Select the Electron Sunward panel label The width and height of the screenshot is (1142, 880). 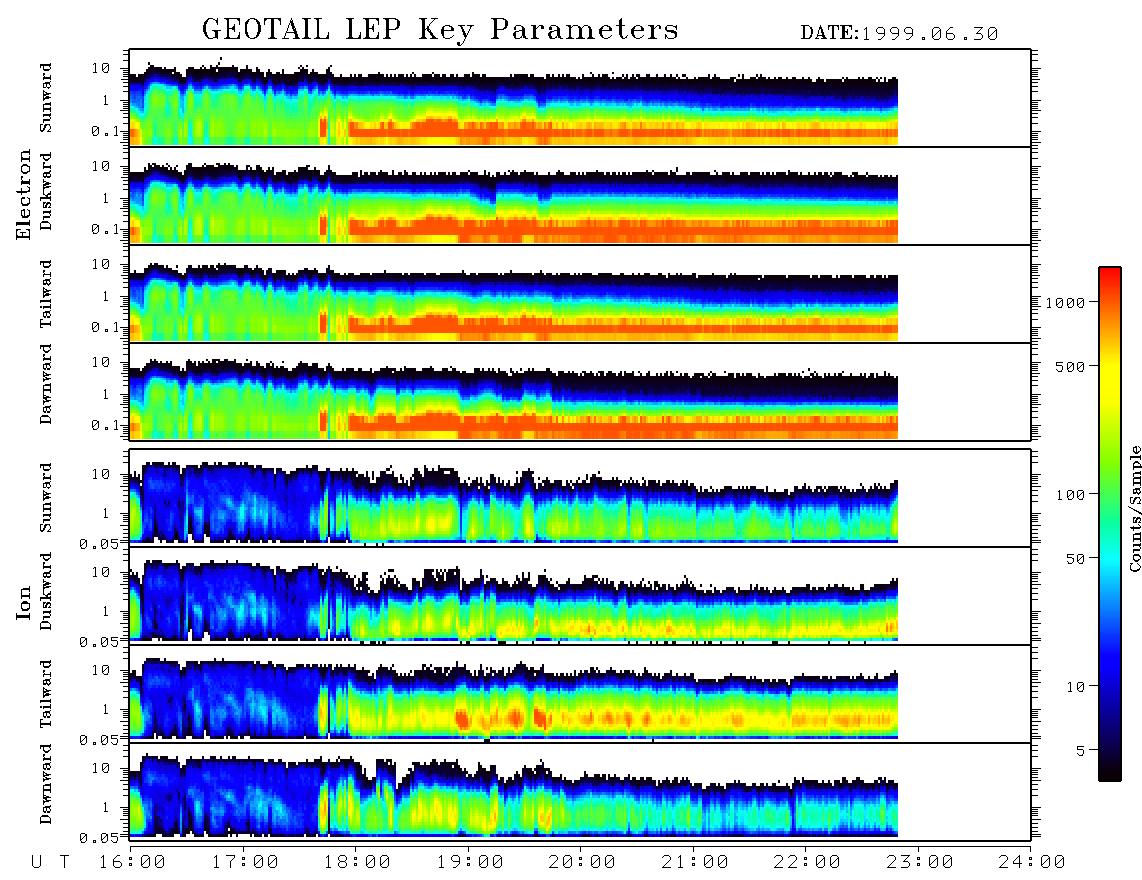[46, 98]
